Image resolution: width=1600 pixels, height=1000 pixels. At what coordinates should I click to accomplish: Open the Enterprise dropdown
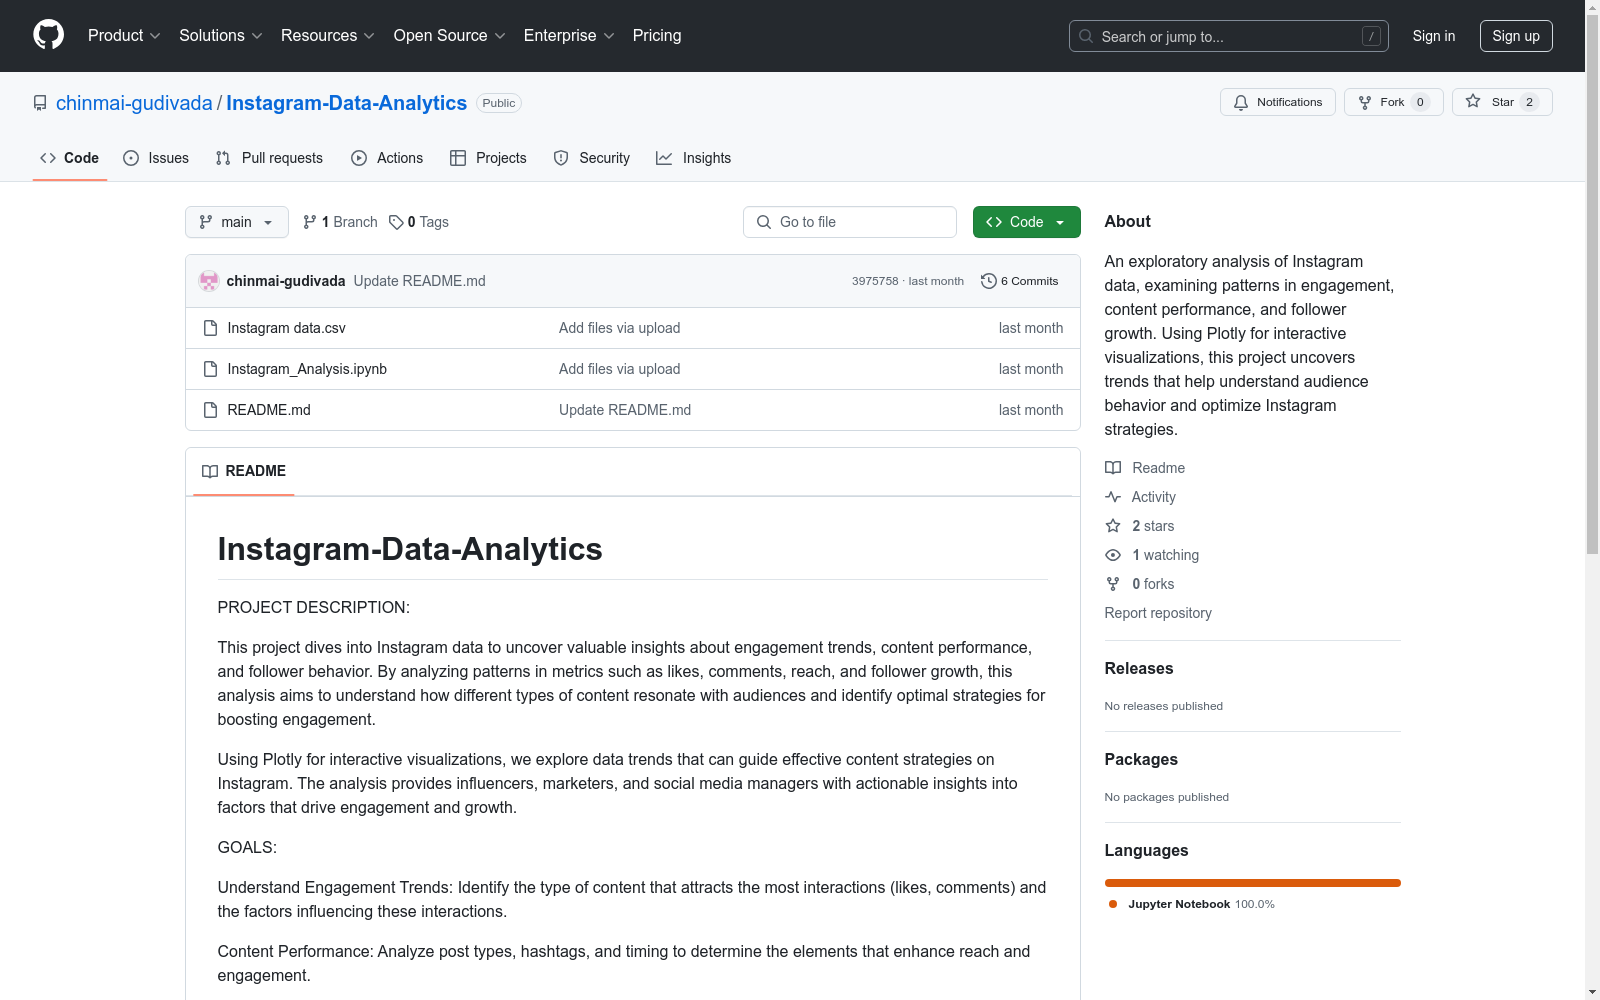click(569, 36)
